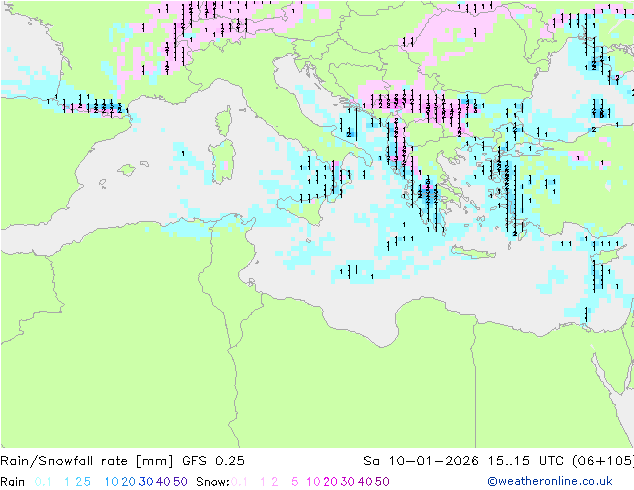The width and height of the screenshot is (634, 490).
Task: Click the date 'Sa 10-01-2026'
Action: point(421,461)
